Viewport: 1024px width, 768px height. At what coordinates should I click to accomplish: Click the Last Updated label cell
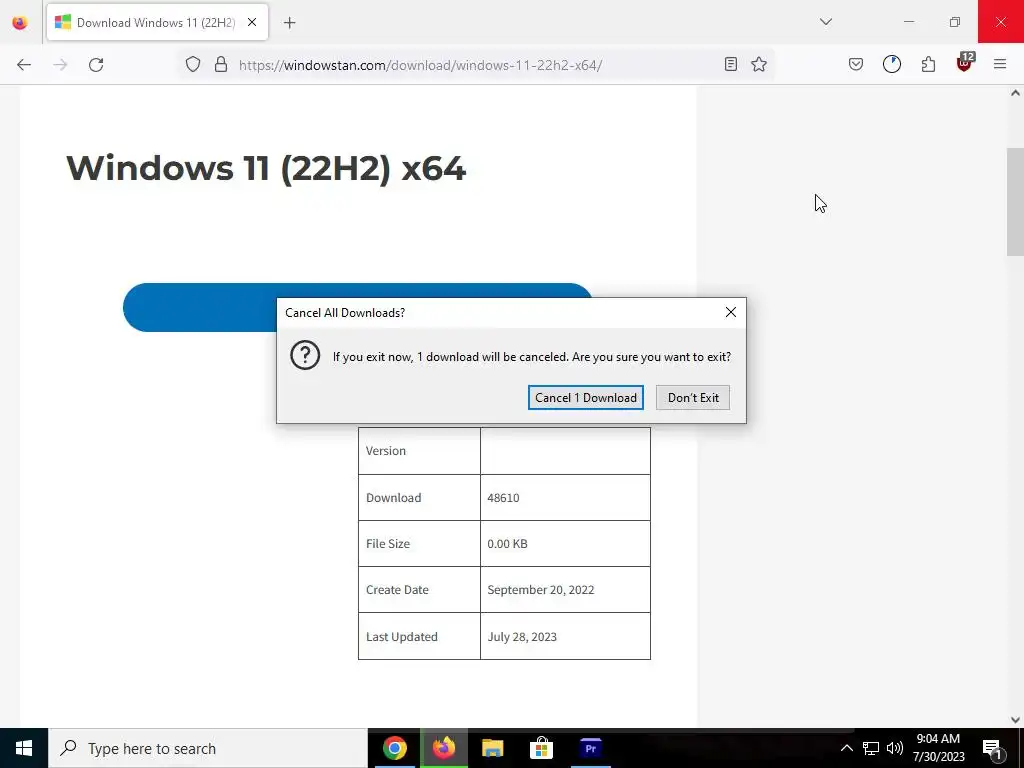[x=419, y=636]
